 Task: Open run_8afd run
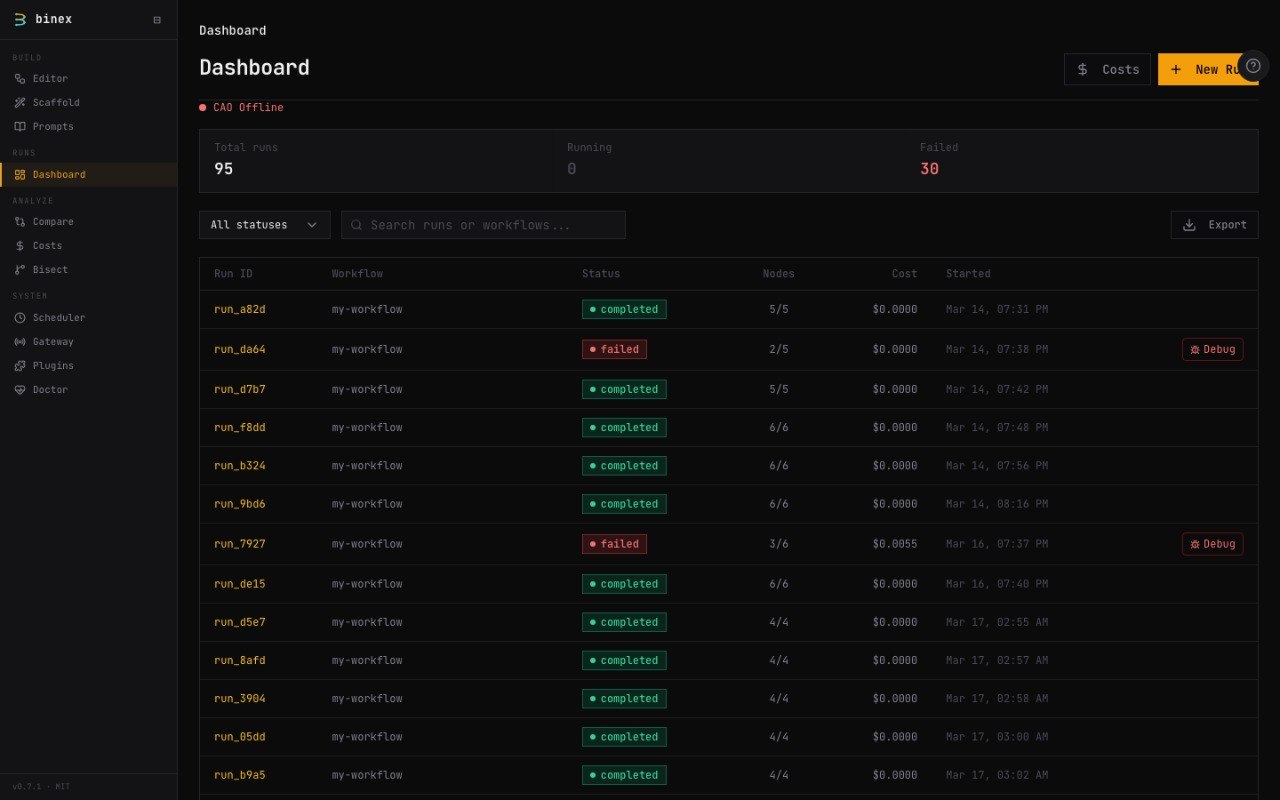tap(240, 660)
